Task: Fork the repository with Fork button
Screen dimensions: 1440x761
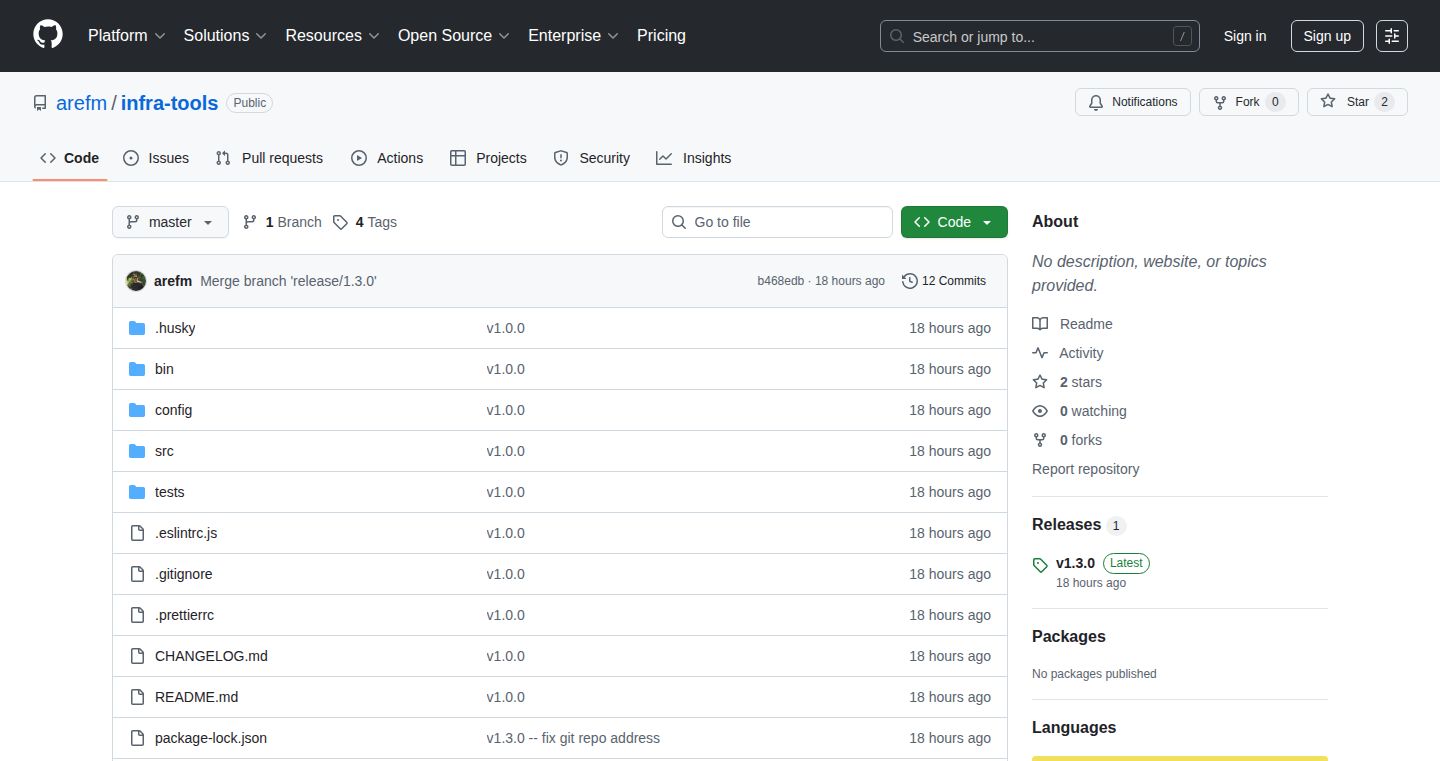Action: [1248, 102]
